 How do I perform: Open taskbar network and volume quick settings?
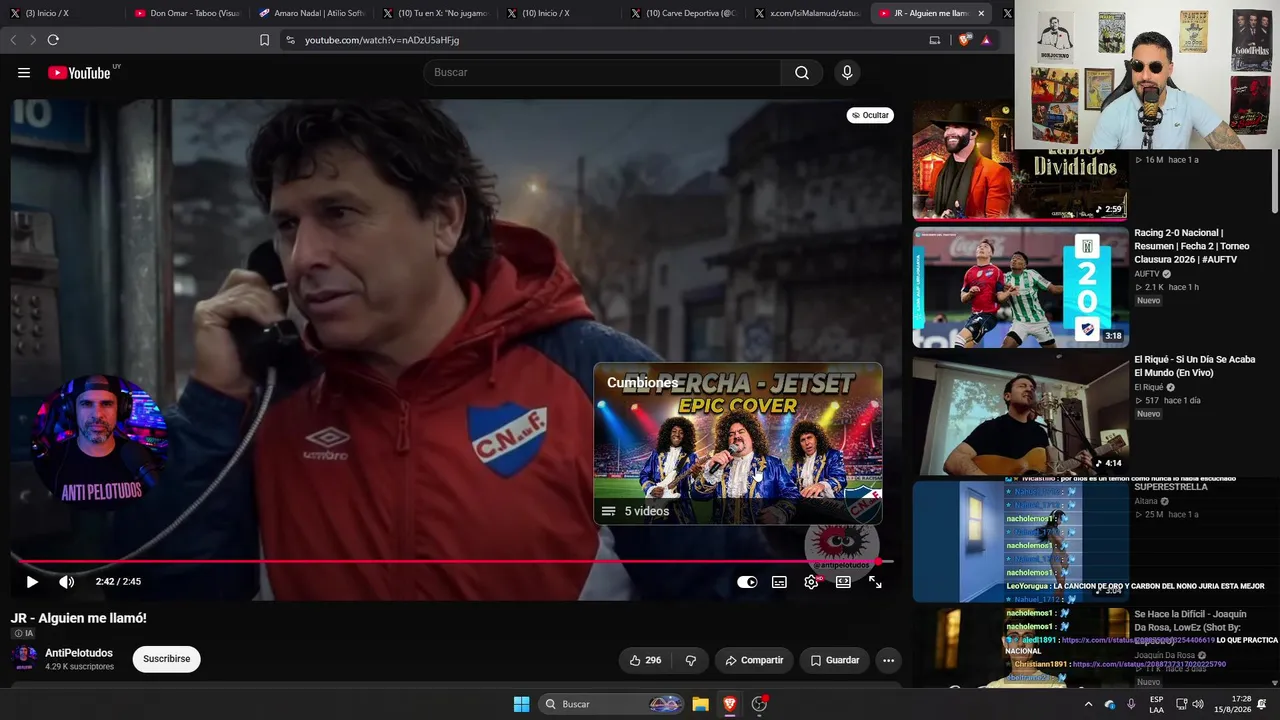point(1189,704)
